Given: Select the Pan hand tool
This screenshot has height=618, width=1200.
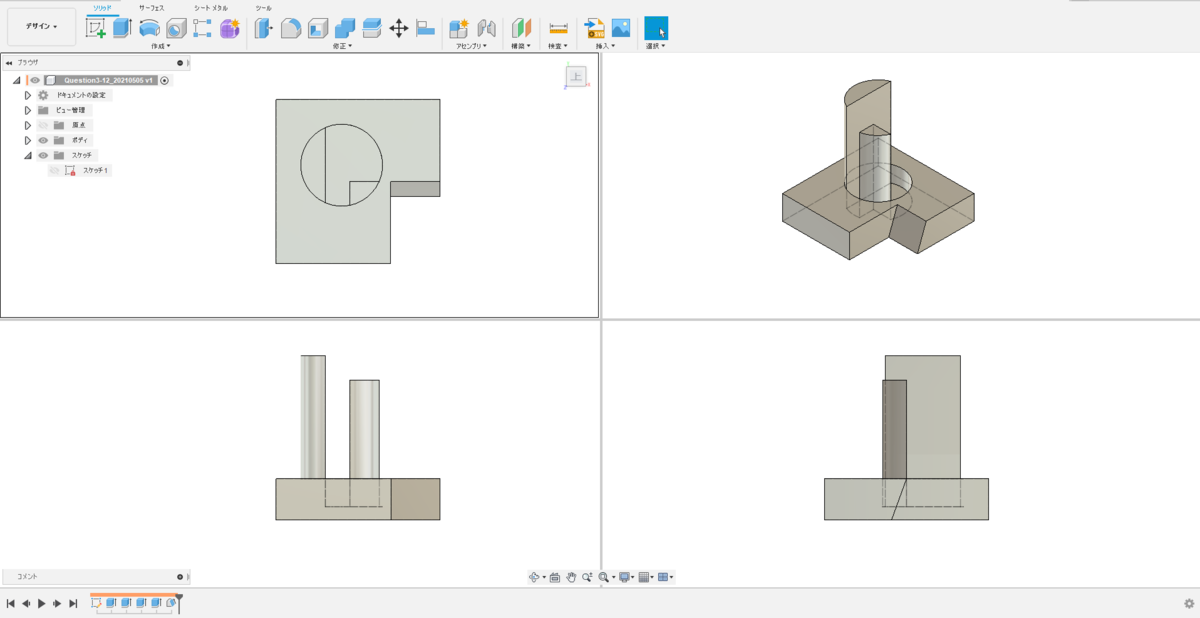Looking at the screenshot, I should point(571,577).
